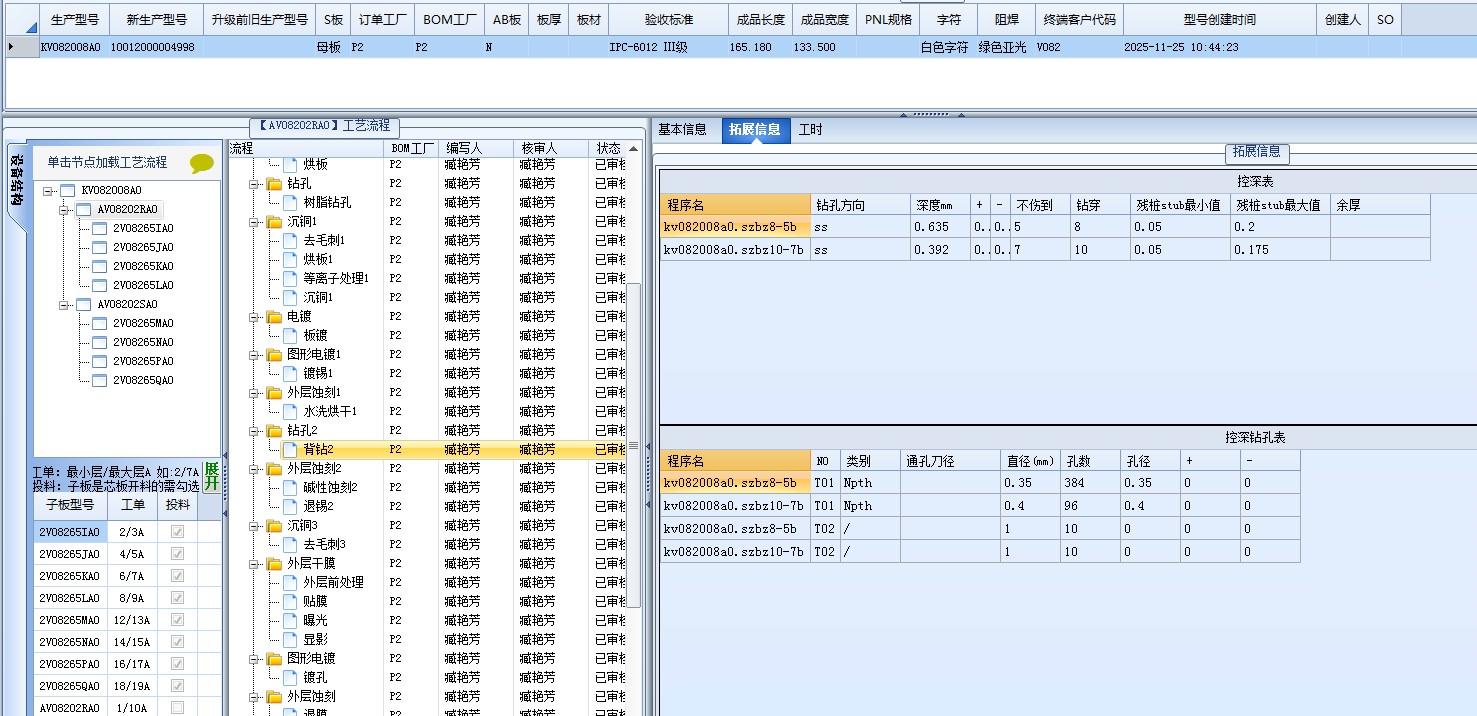Click the folder icon of 图形电镀1 step

(274, 355)
